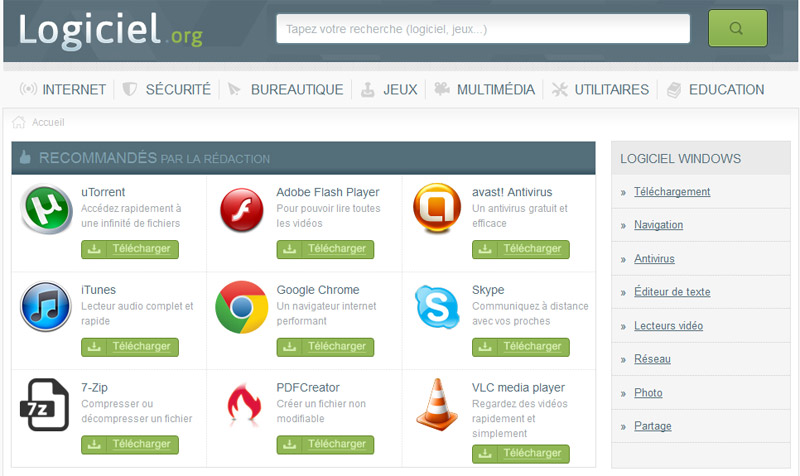
Task: Open the Navigation sidebar link
Action: (x=658, y=224)
